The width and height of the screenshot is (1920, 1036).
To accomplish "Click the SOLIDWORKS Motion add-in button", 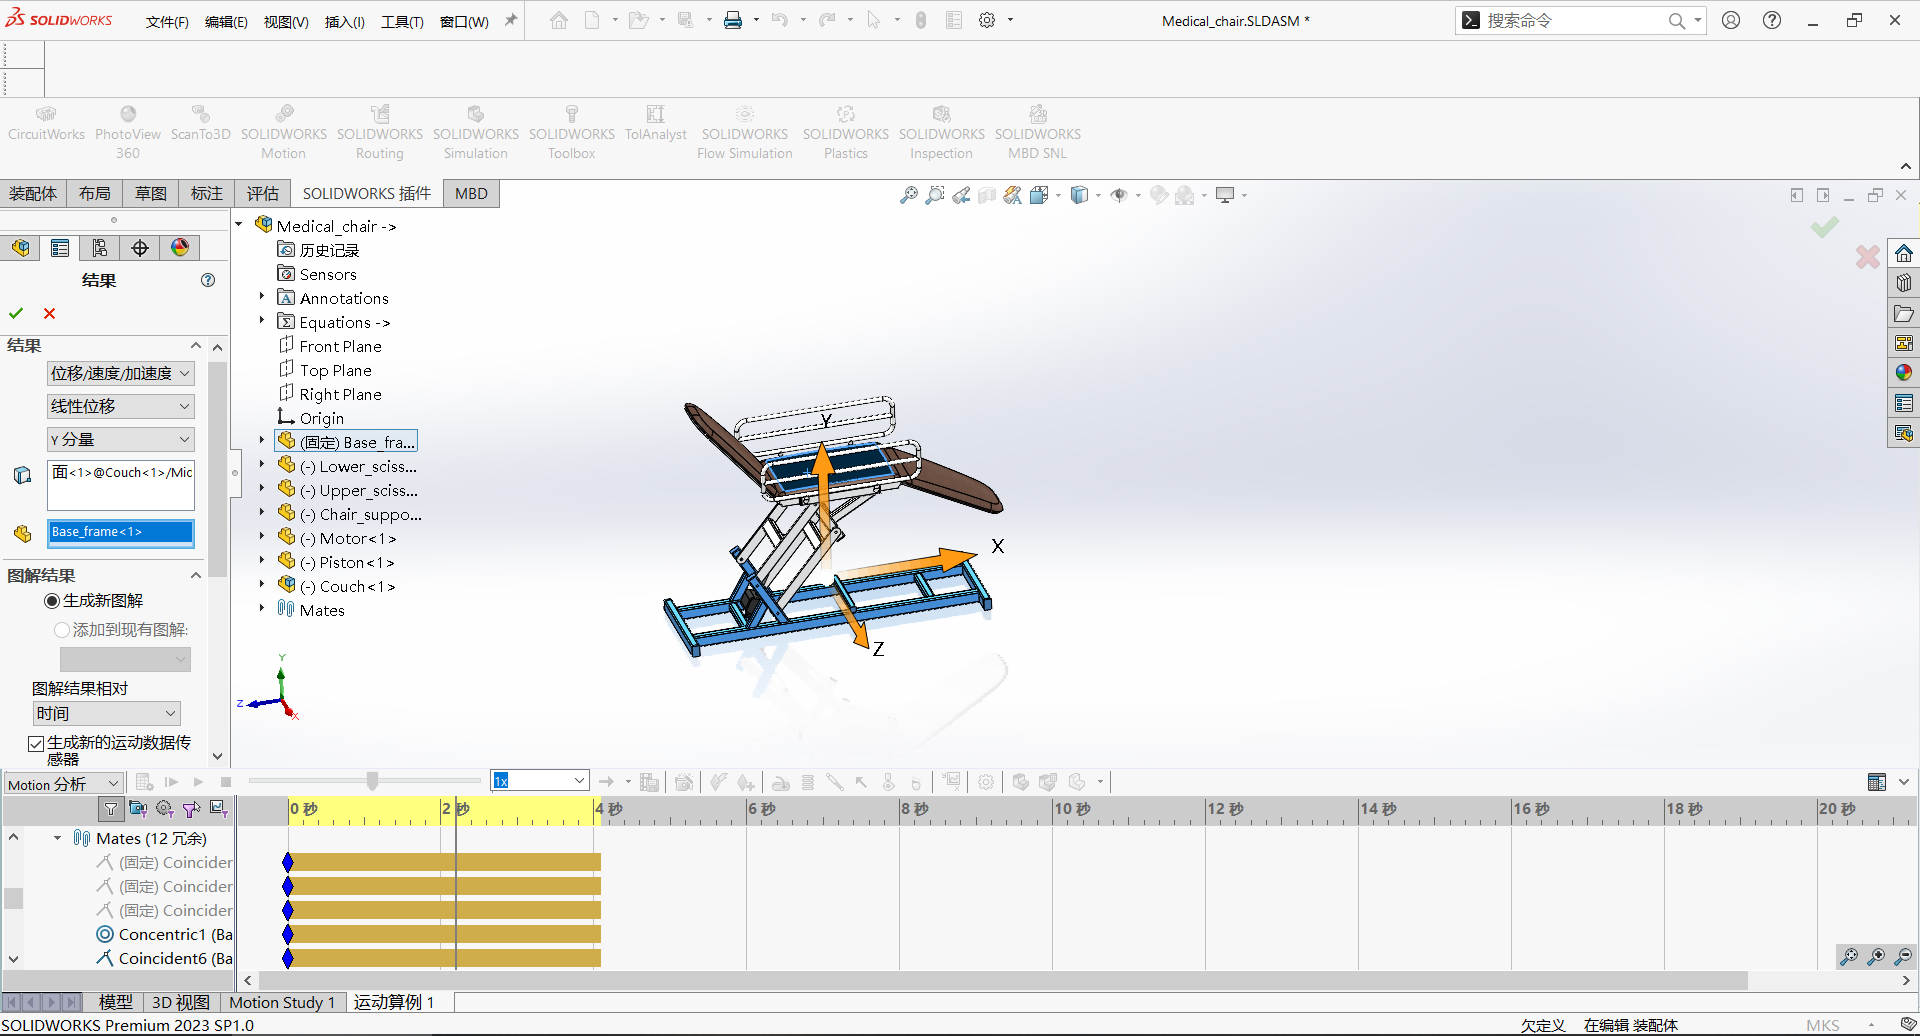I will pyautogui.click(x=284, y=132).
